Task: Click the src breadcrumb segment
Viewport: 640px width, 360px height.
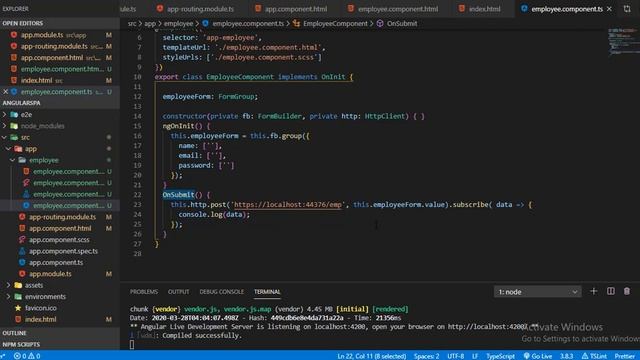Action: click(x=132, y=24)
